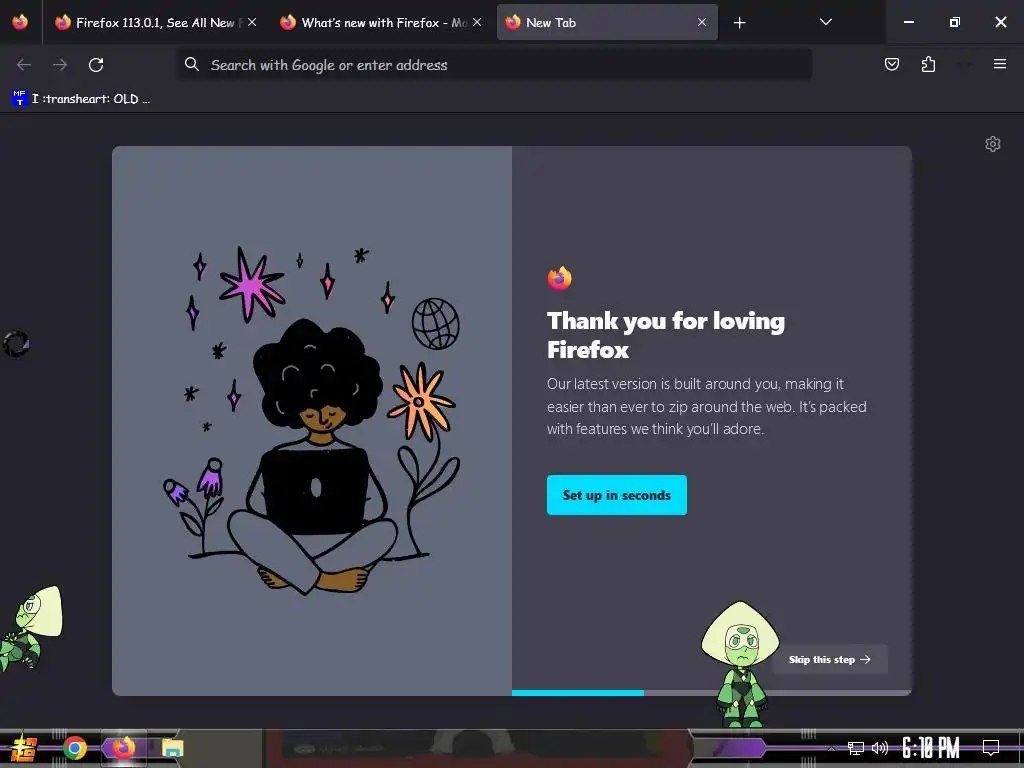Switch to the Firefox 113.0.1 release notes tab

[155, 22]
